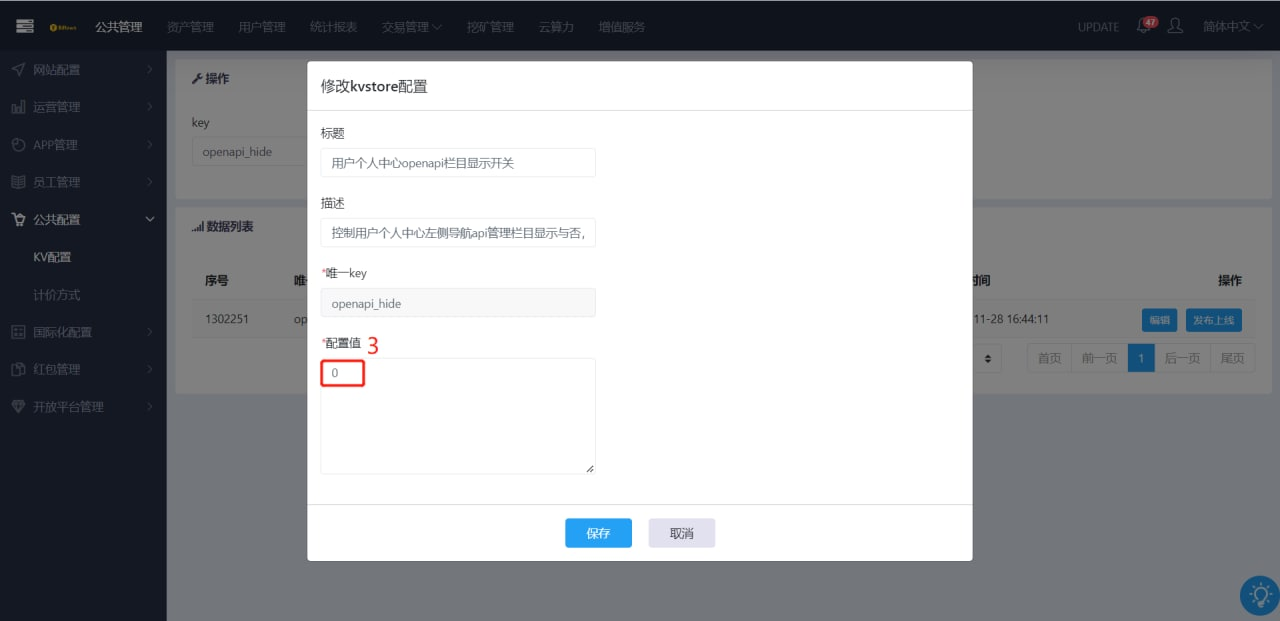Expand the 国际化配置 sidebar section

tap(83, 332)
